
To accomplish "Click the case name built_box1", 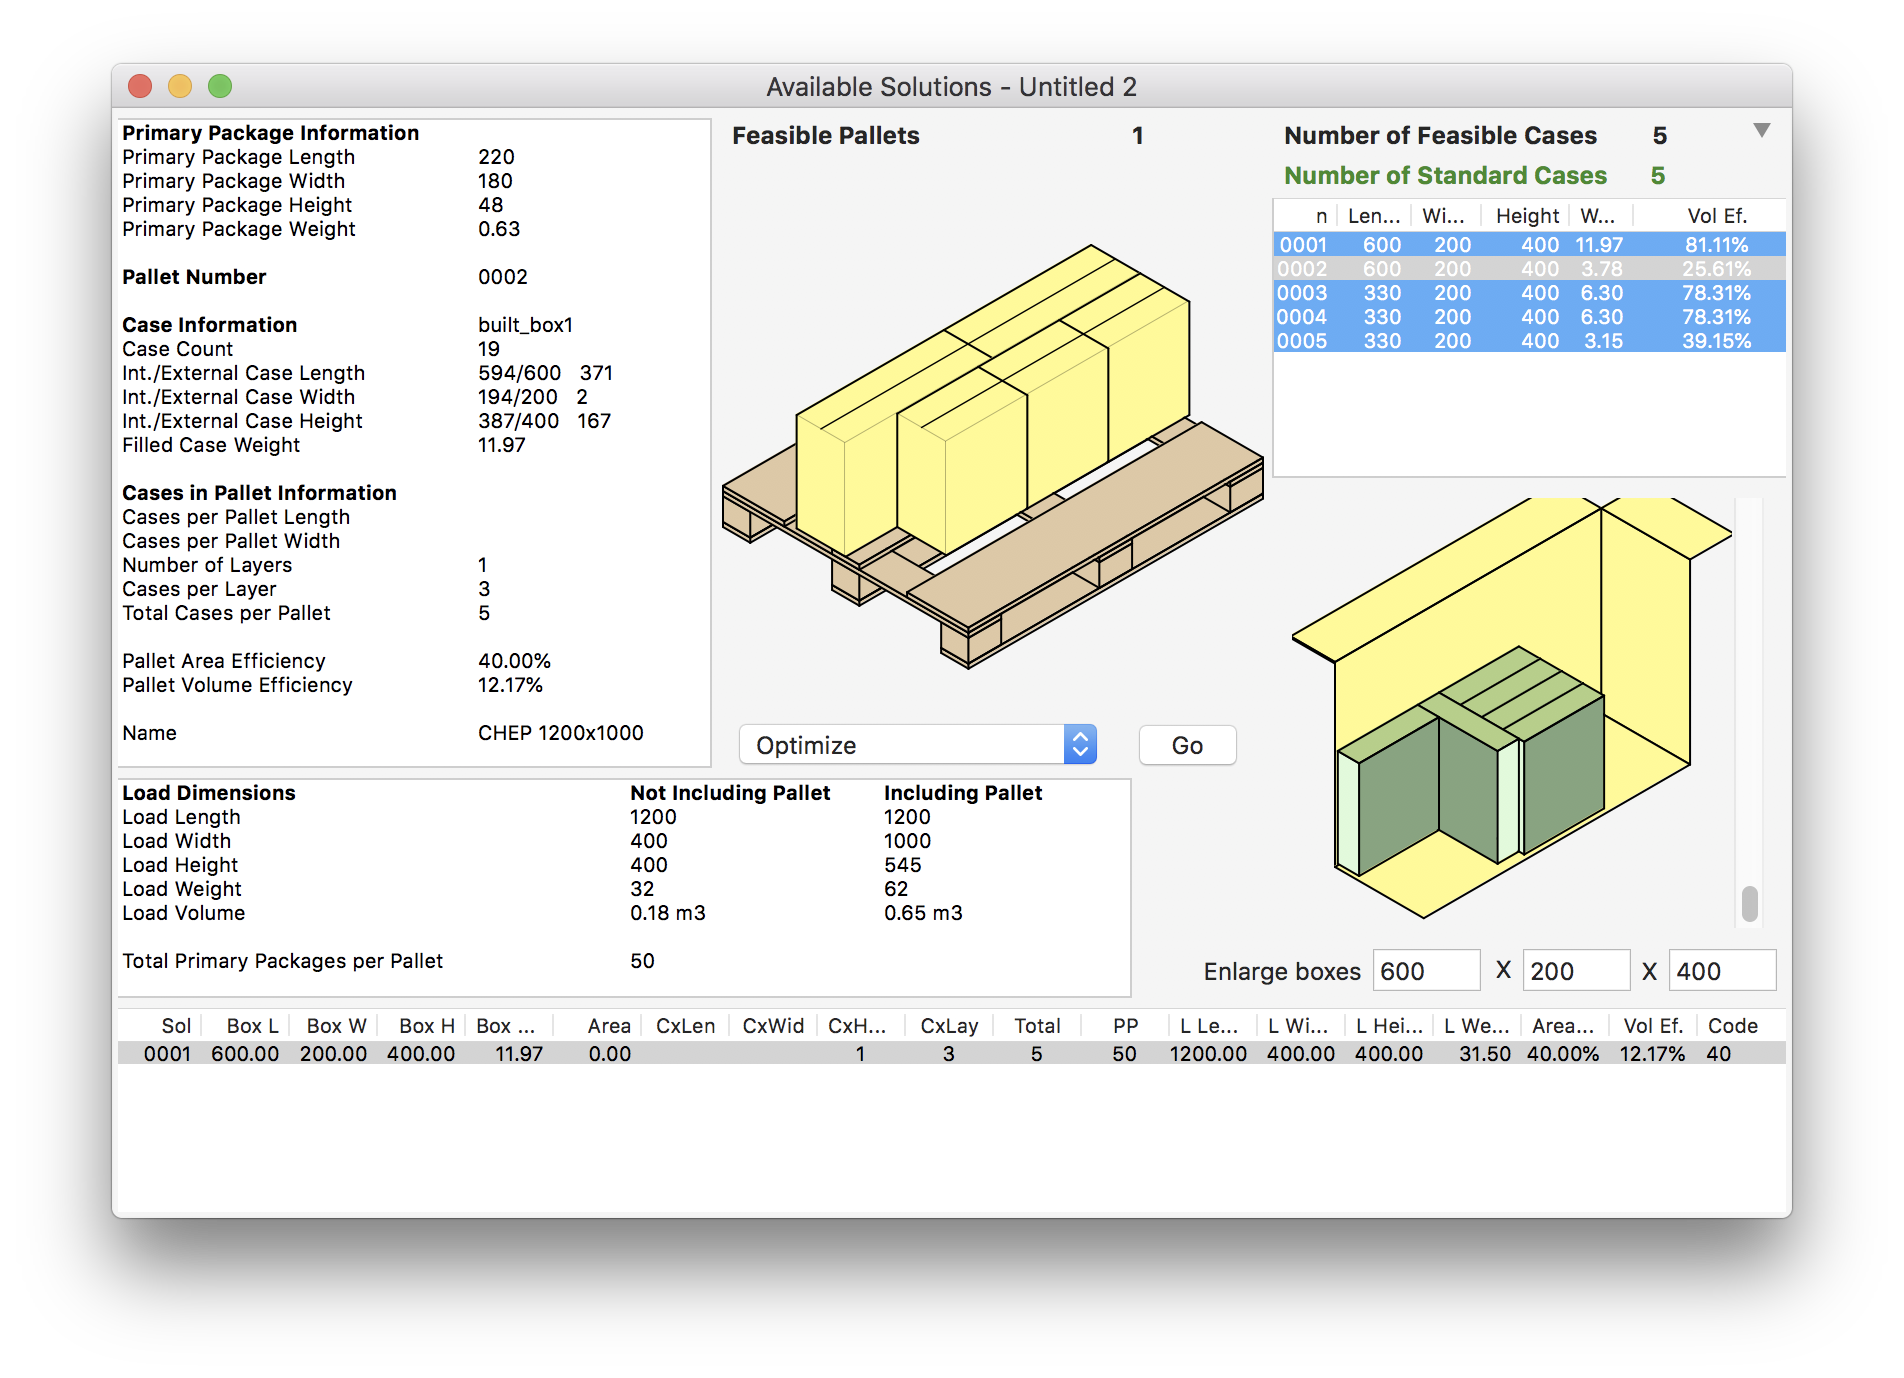I will [525, 325].
